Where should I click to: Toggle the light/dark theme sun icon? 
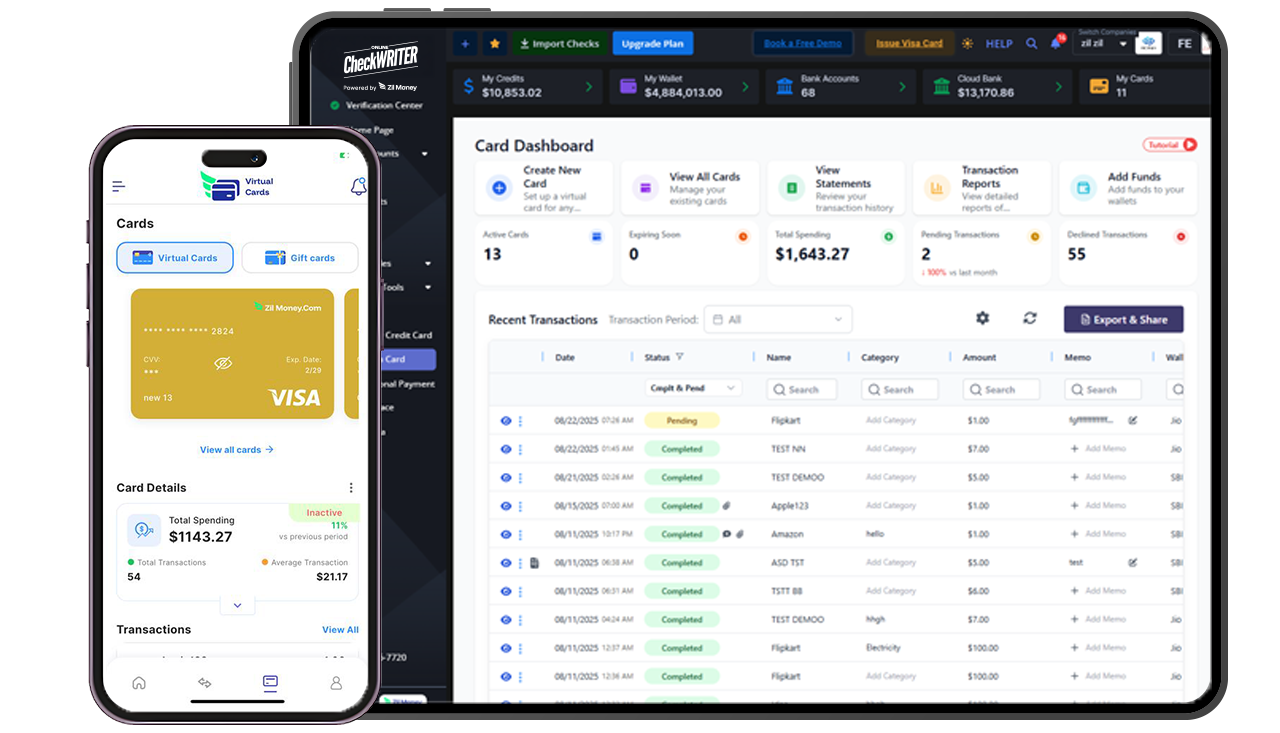[967, 44]
